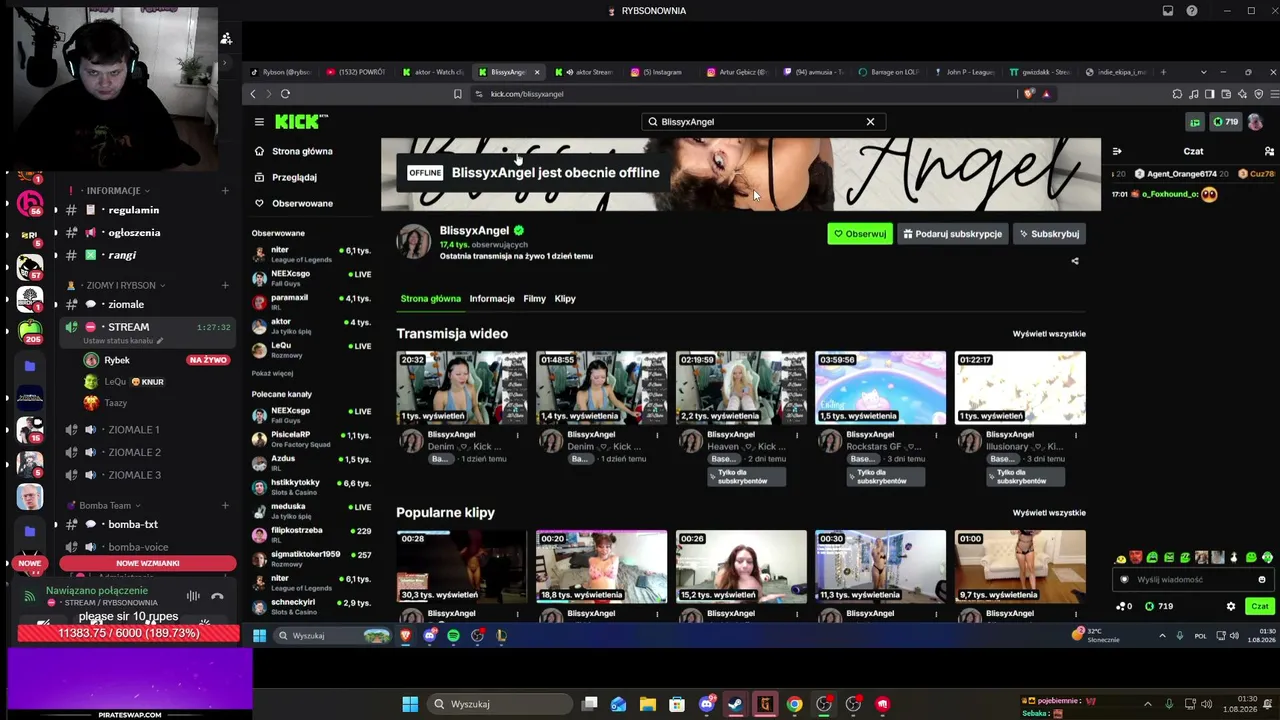The width and height of the screenshot is (1280, 720).
Task: Toggle Discord noise suppression icon
Action: pos(193,597)
